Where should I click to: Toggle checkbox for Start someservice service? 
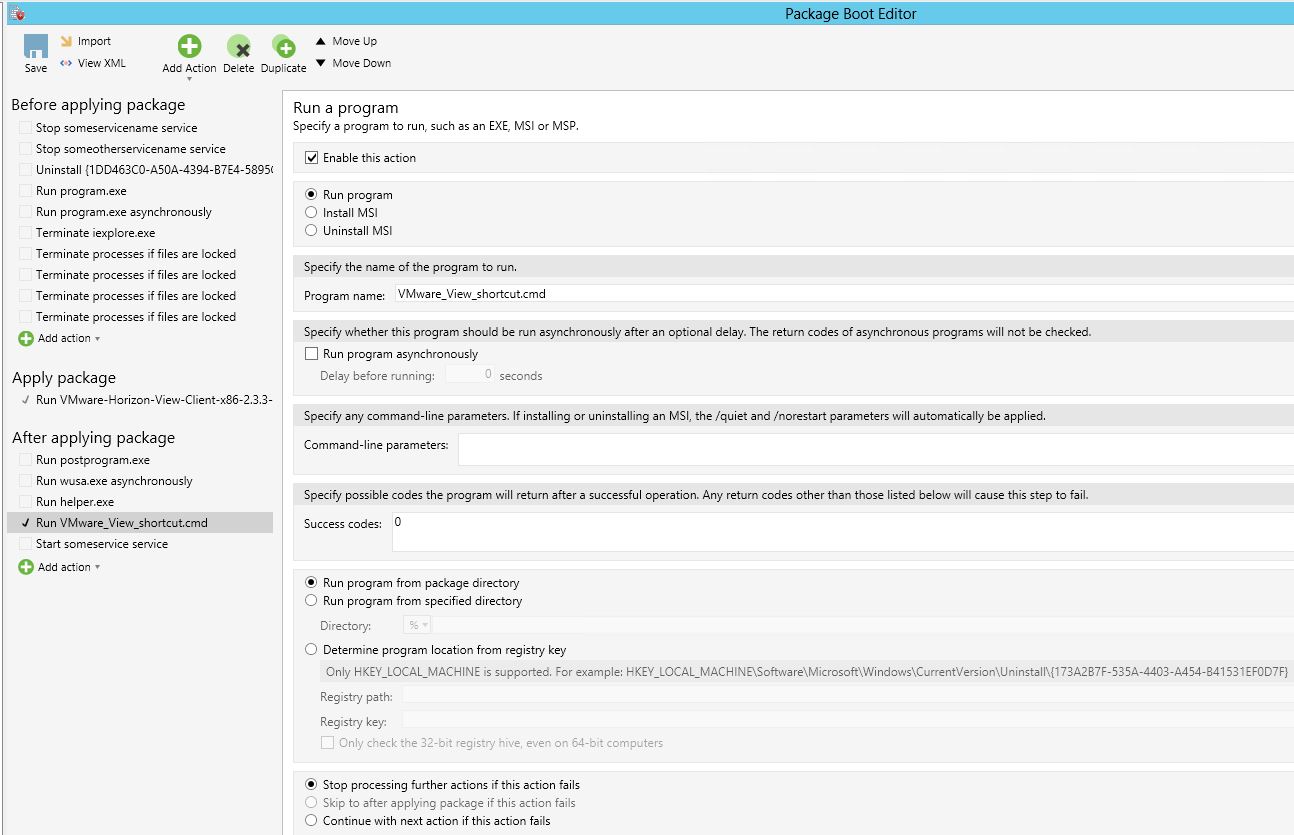[x=25, y=544]
